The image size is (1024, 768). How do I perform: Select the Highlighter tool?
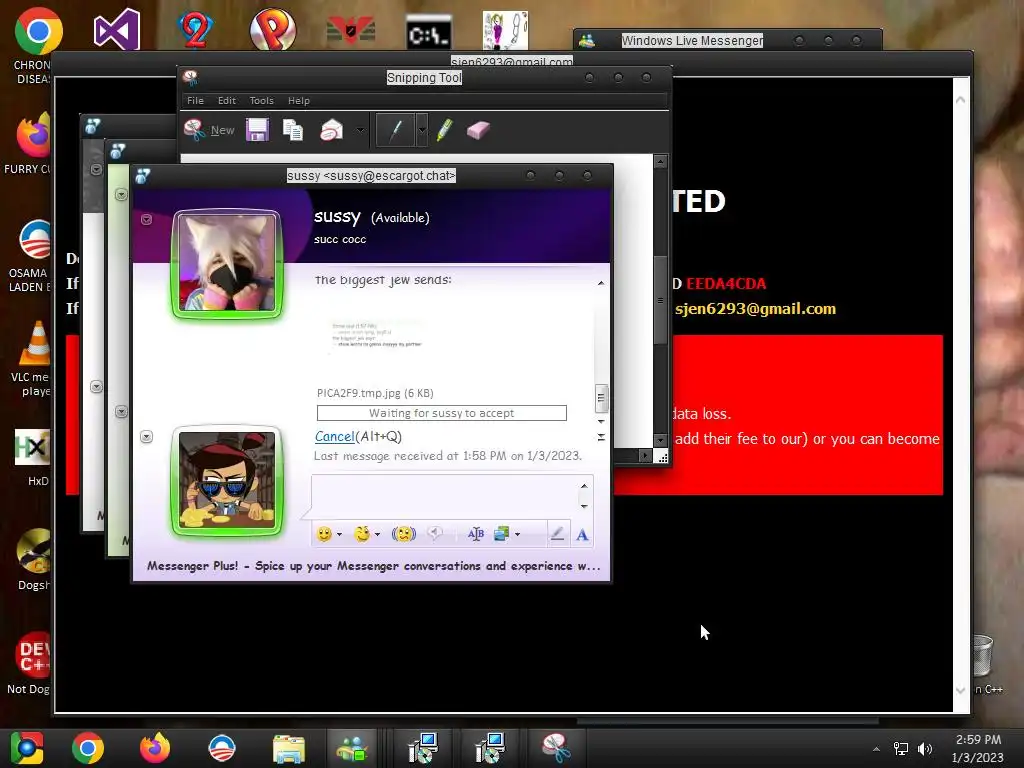445,130
